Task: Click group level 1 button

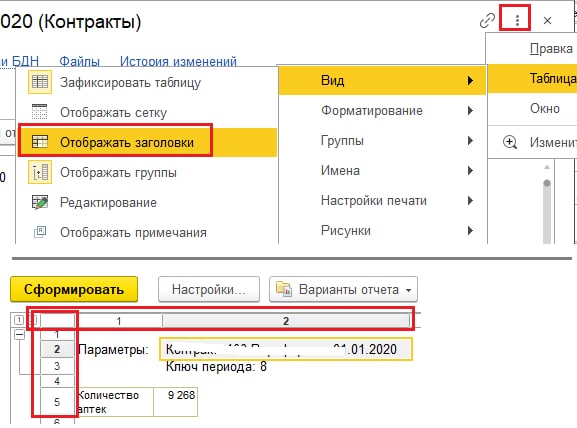Action: coord(19,320)
